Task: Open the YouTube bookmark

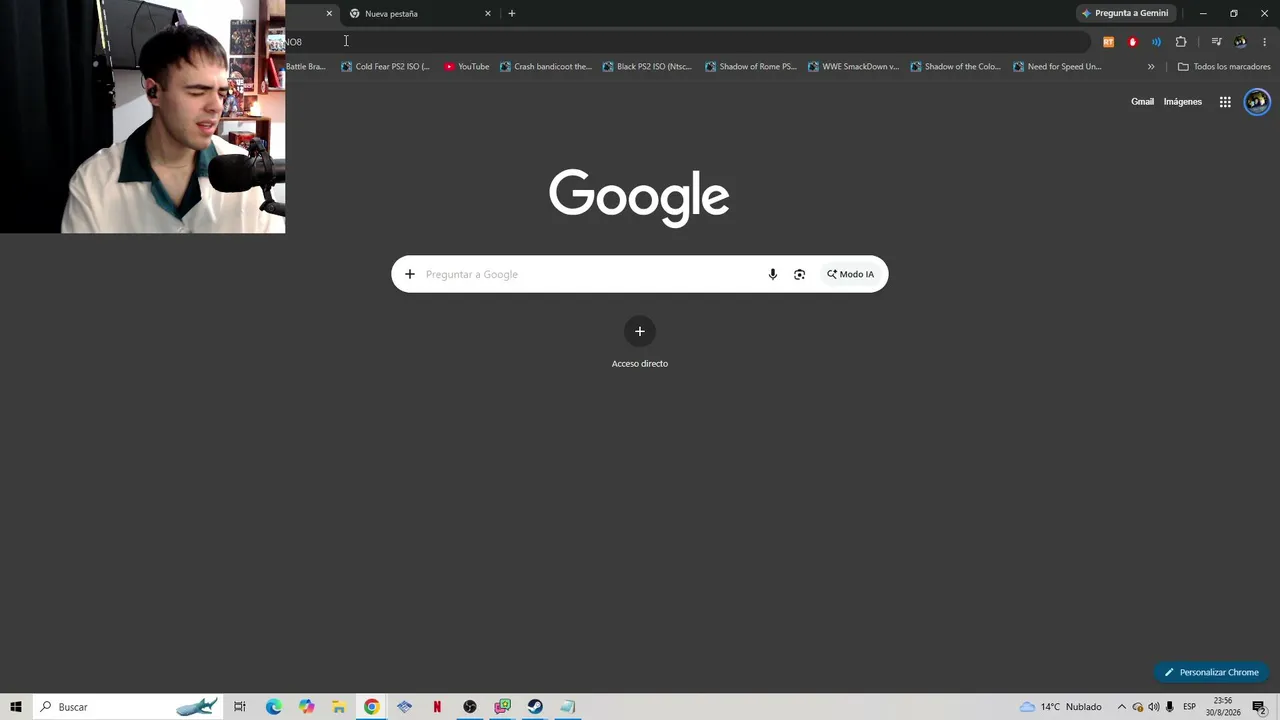Action: point(467,67)
